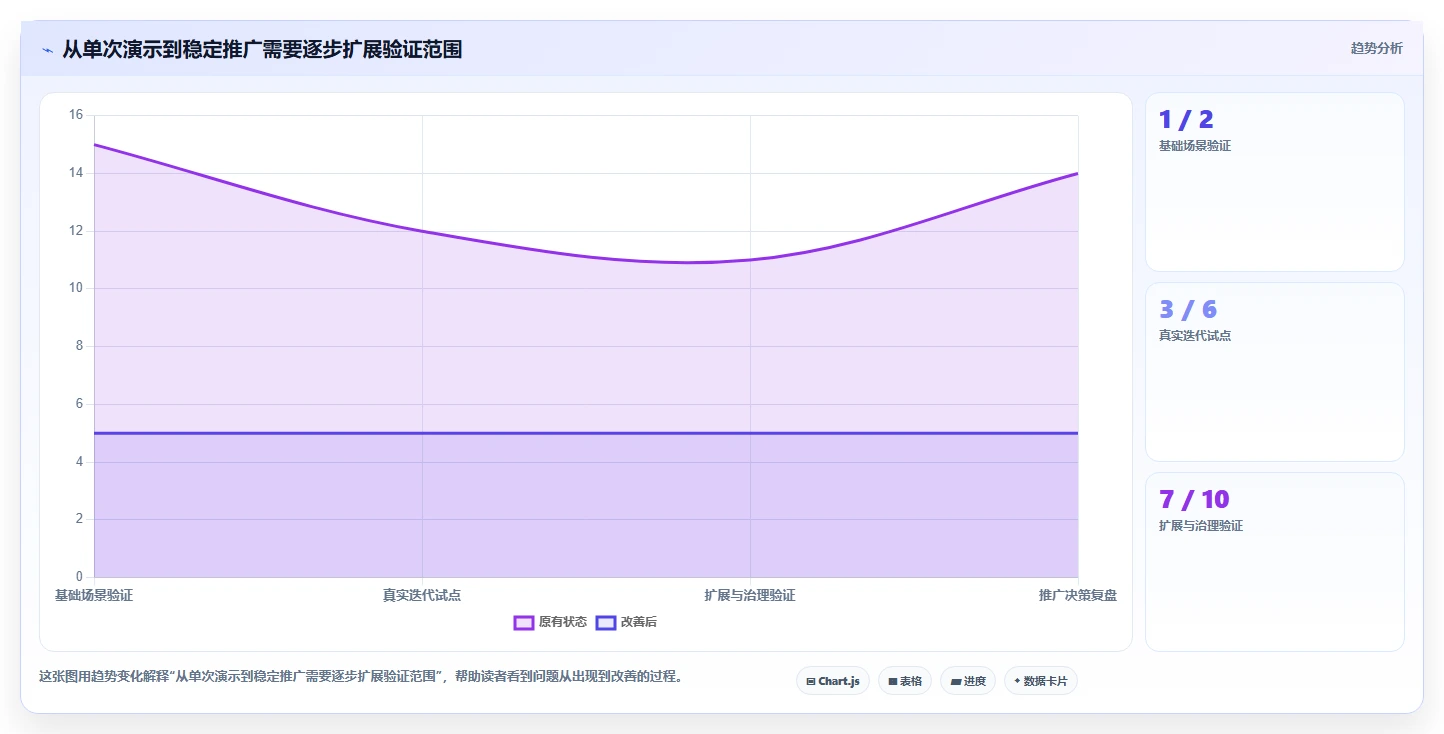Image resolution: width=1444 pixels, height=734 pixels.
Task: Click the 3 / 6 metric number
Action: click(x=1188, y=310)
